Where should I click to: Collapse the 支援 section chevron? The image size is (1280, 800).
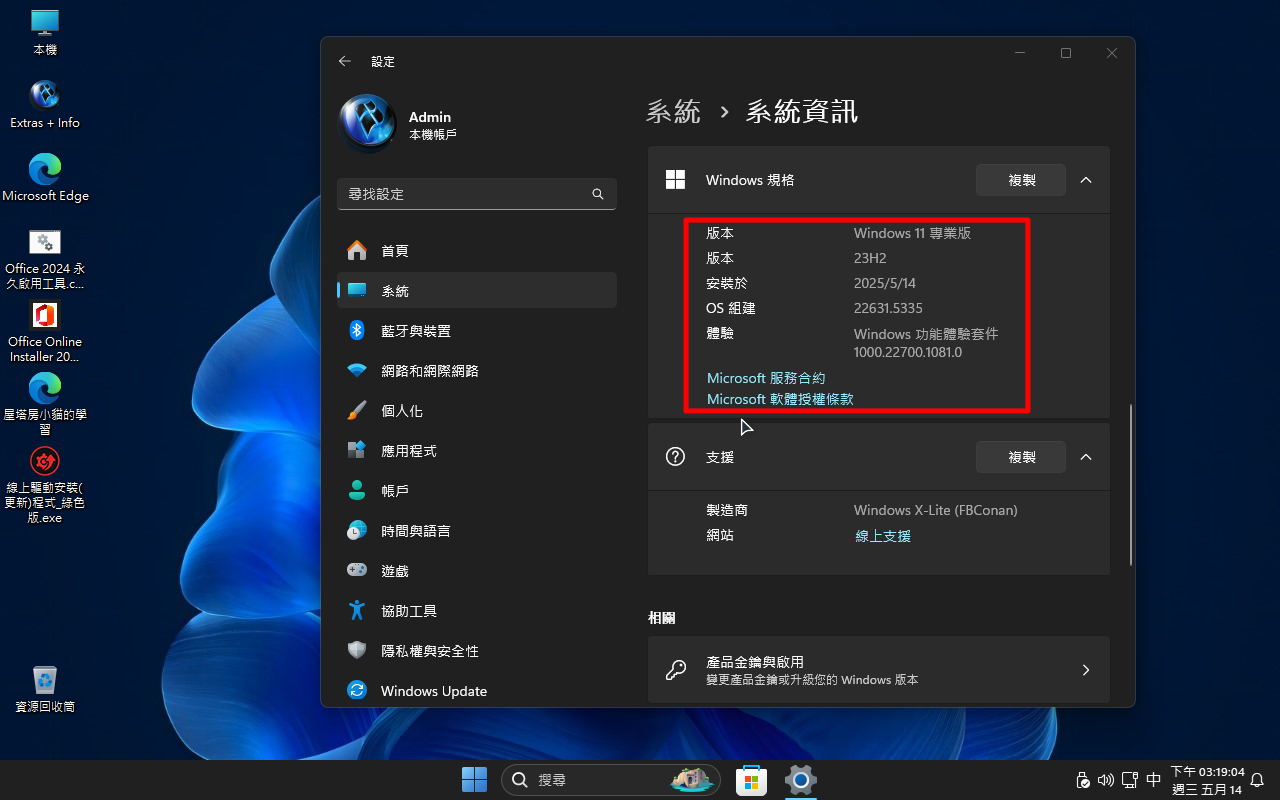pos(1086,457)
